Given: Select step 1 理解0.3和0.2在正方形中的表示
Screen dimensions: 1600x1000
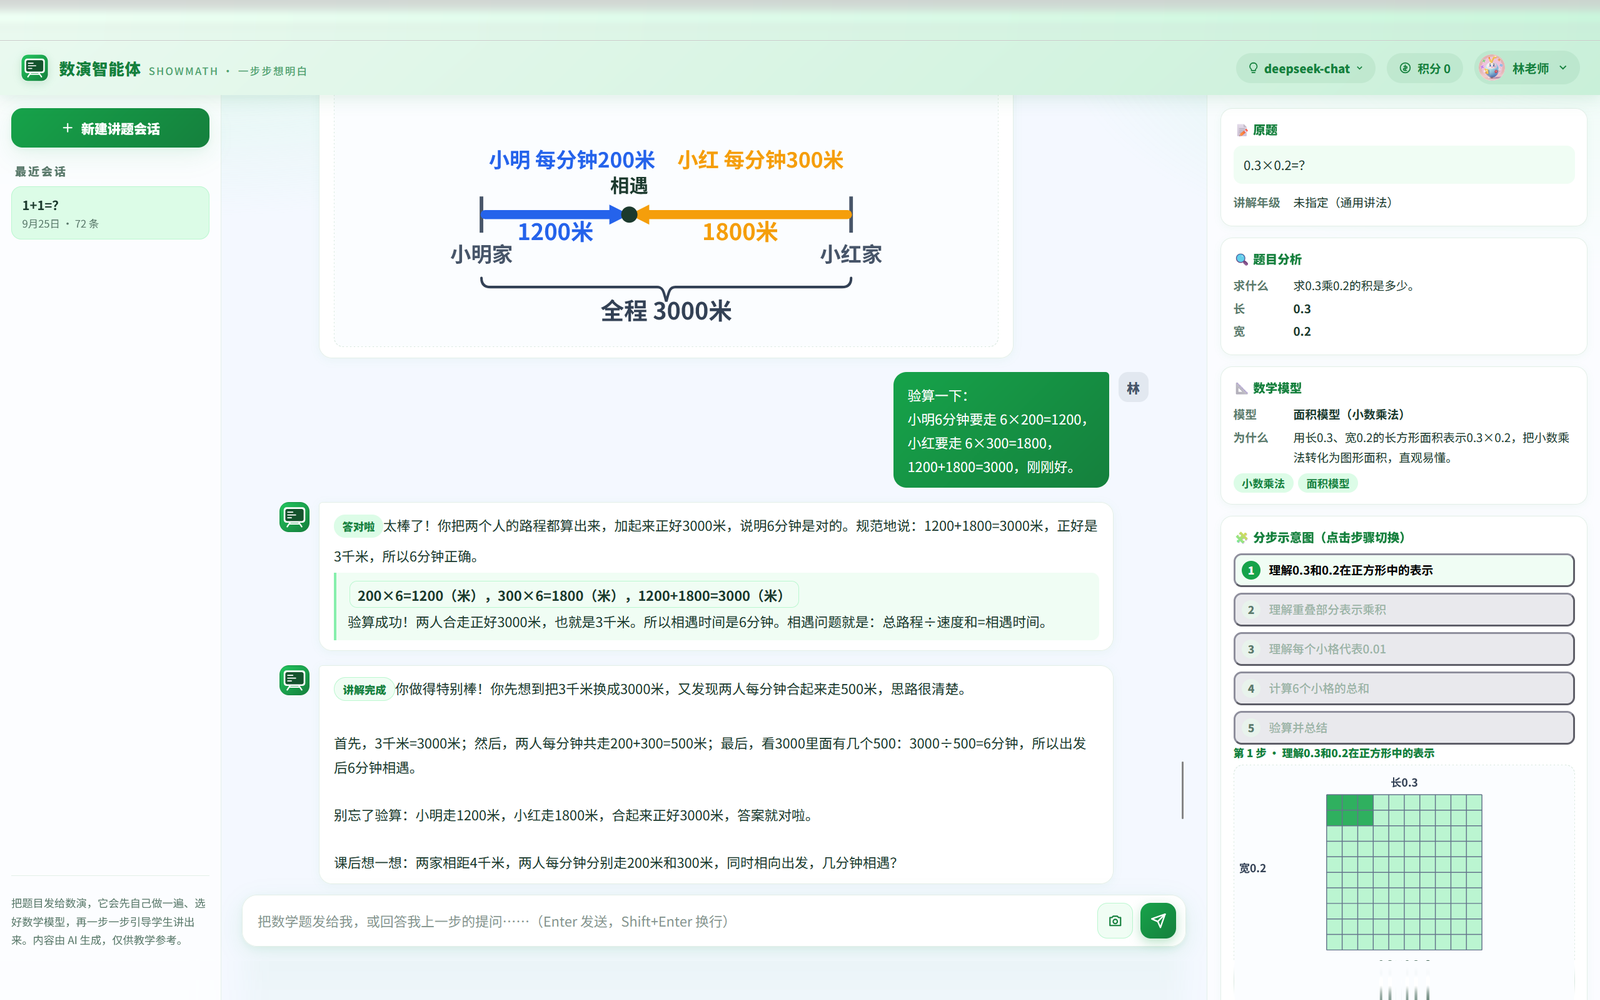Looking at the screenshot, I should [x=1404, y=570].
